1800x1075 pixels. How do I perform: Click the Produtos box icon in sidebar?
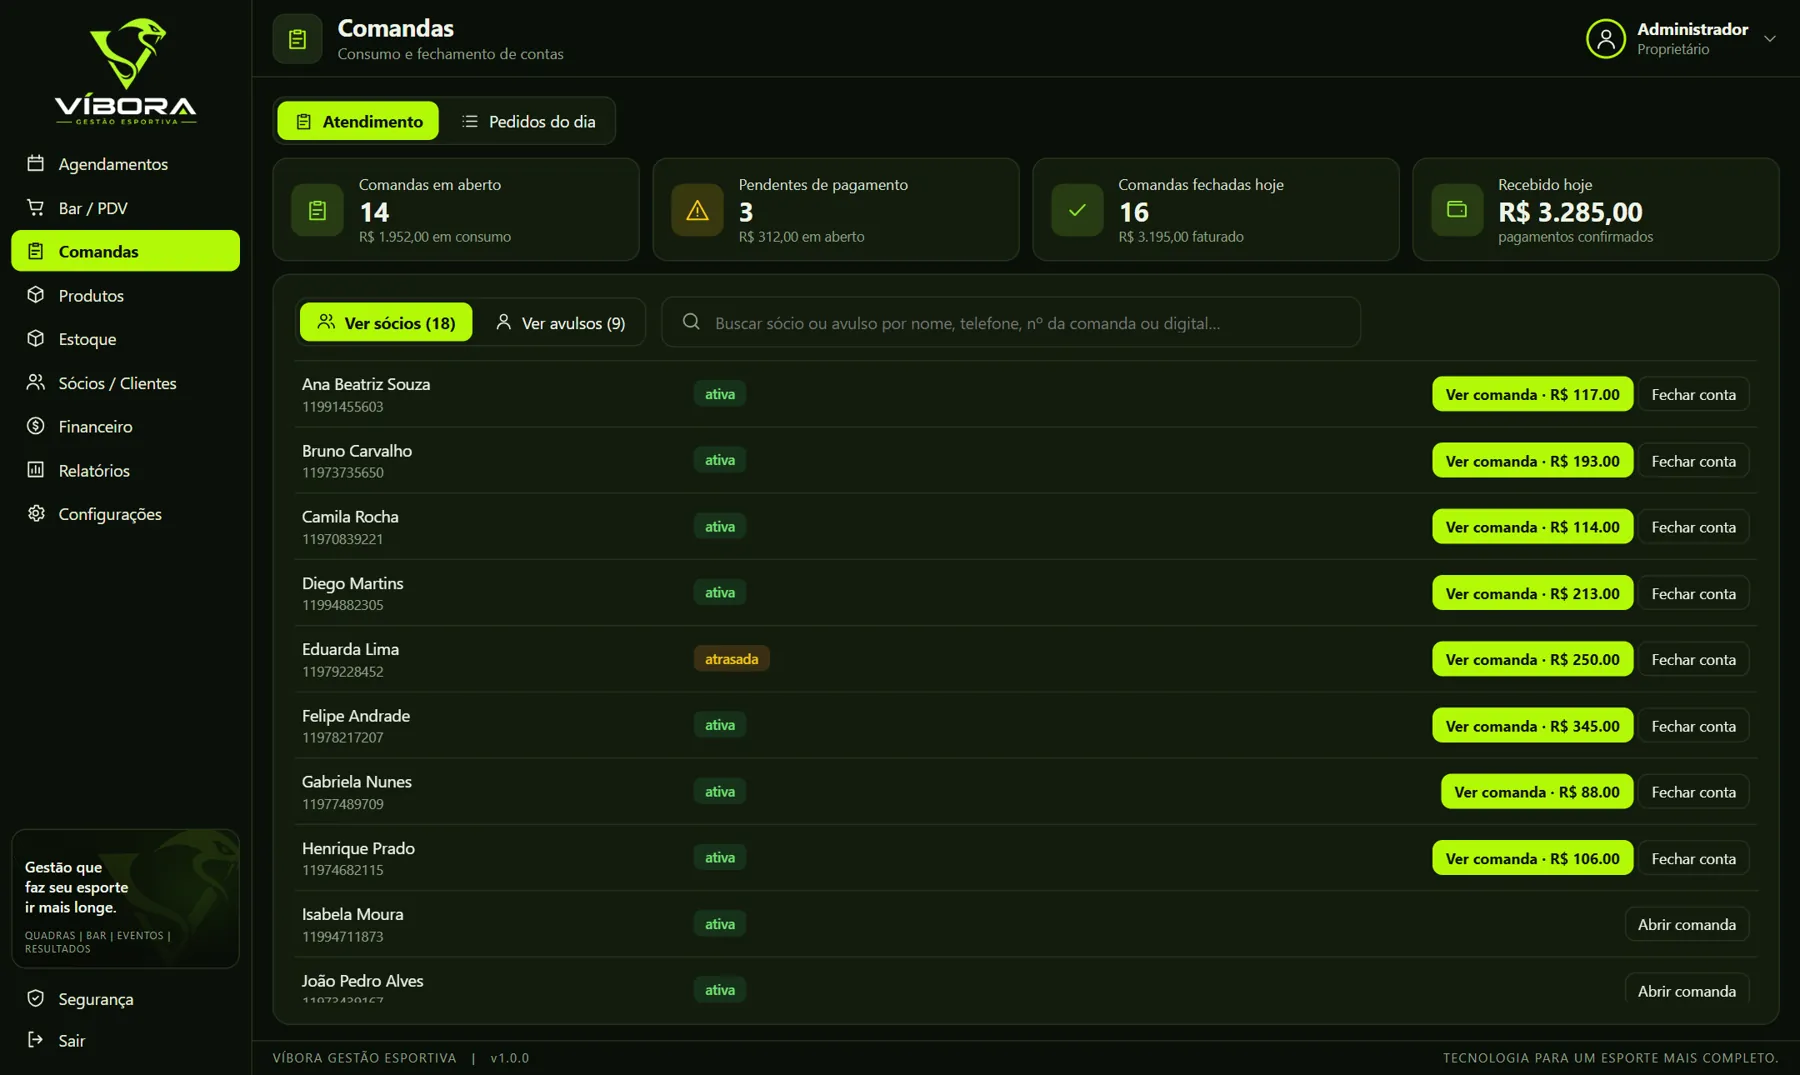tap(36, 295)
